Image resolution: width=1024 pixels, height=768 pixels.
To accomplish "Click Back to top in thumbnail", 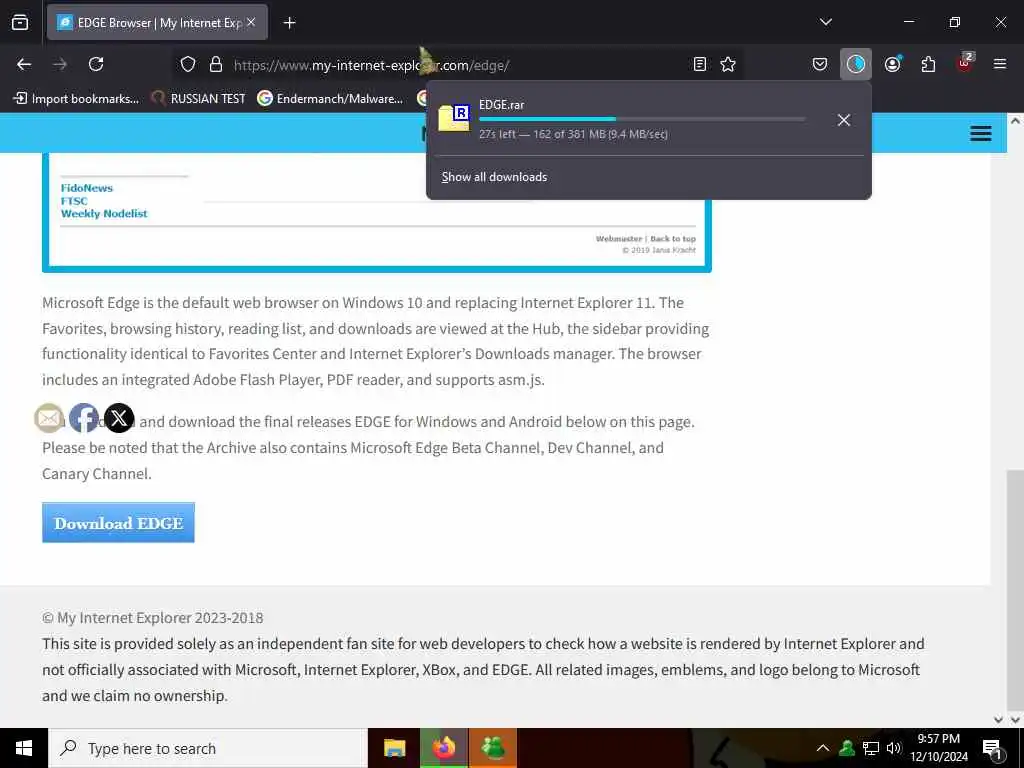I will click(x=673, y=239).
